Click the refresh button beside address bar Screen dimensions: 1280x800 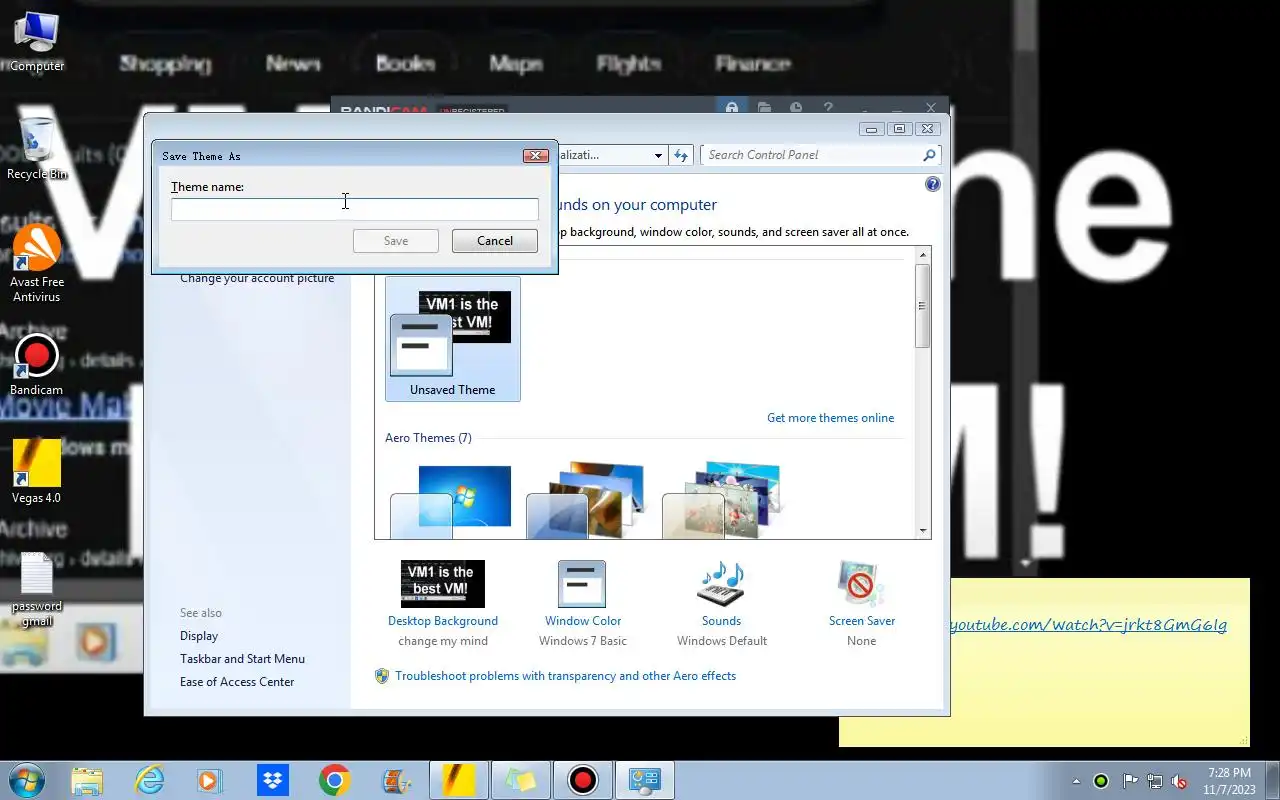point(681,155)
